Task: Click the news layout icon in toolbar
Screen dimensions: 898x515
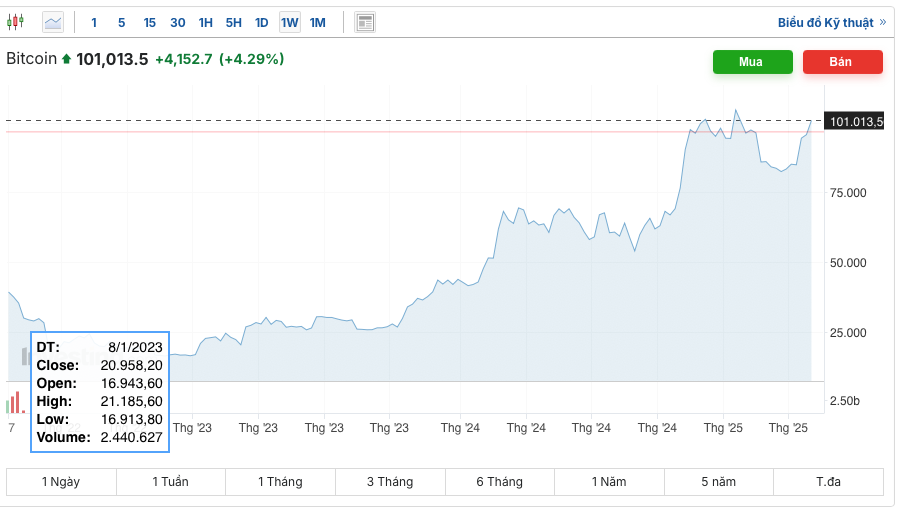Action: point(365,22)
